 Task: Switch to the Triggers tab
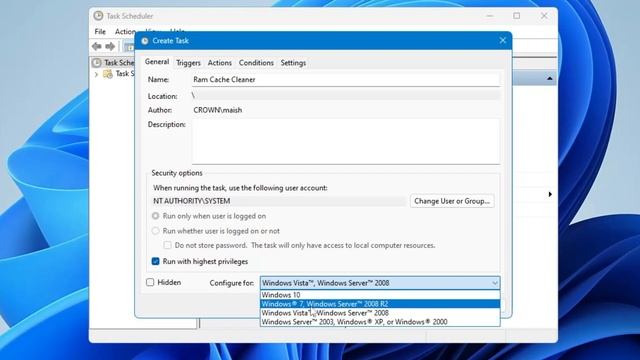tap(188, 63)
